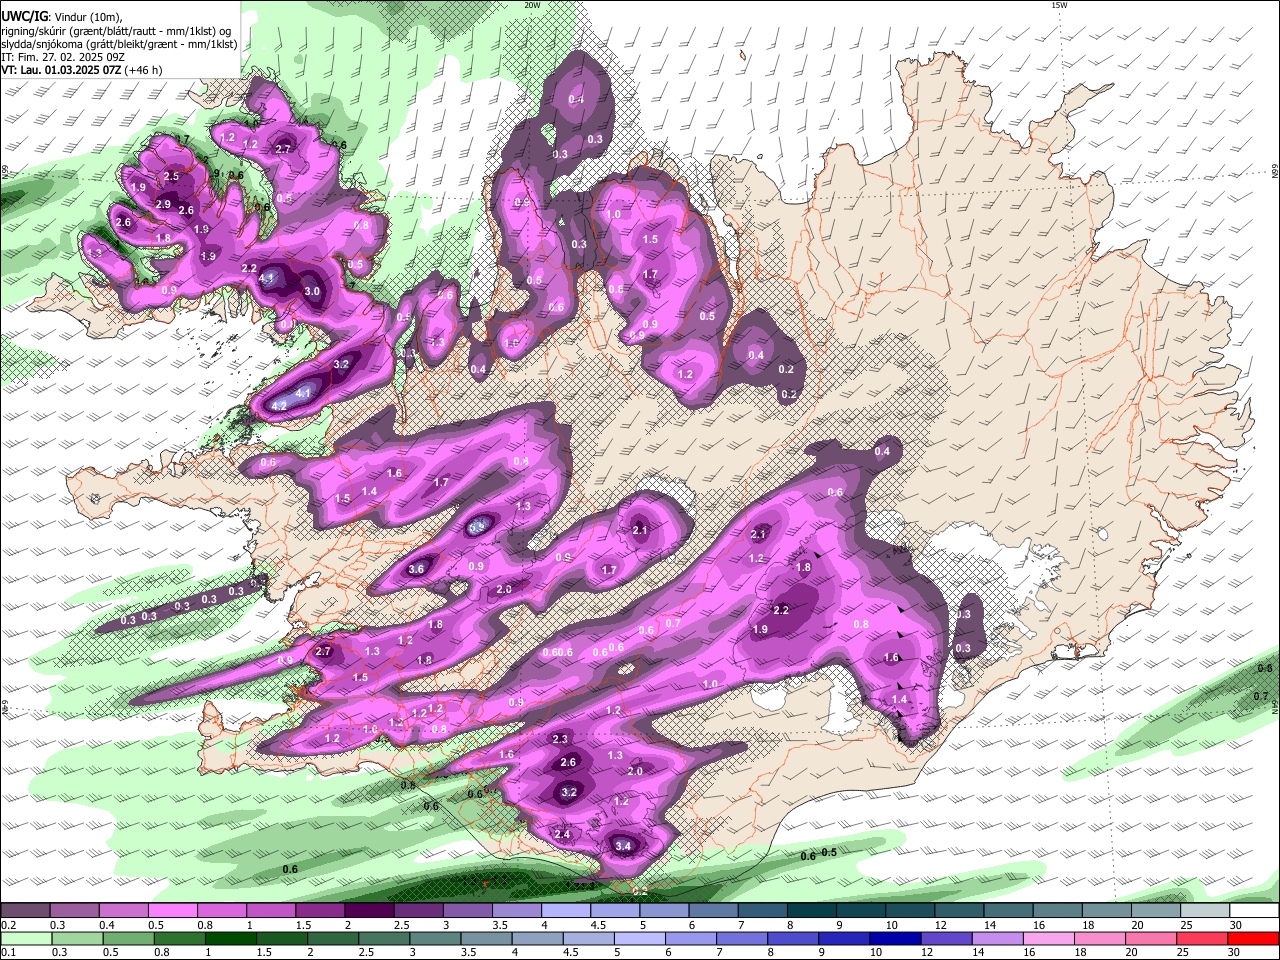Viewport: 1280px width, 960px height.
Task: Click the 'IT: Fim. 27. 02. 2025 09Z' line
Action: (x=64, y=57)
